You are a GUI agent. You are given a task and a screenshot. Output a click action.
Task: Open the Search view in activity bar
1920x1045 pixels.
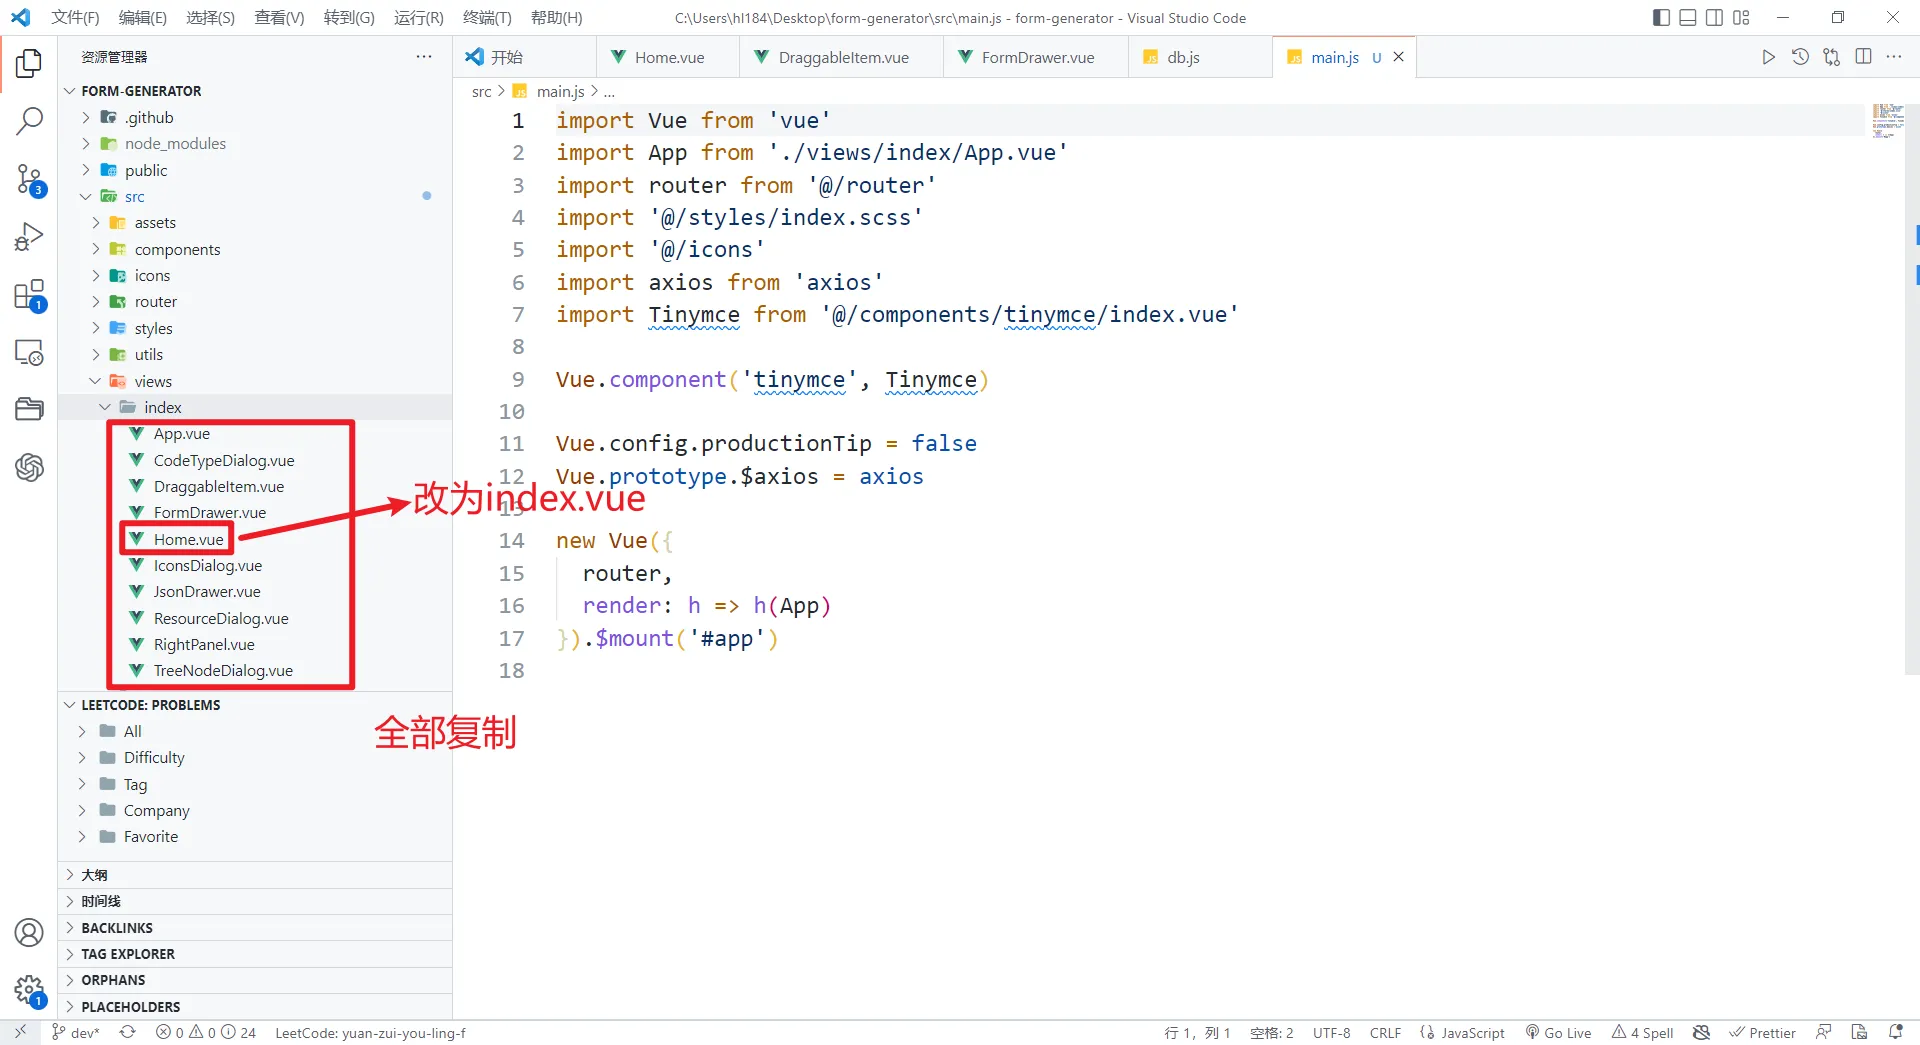29,121
